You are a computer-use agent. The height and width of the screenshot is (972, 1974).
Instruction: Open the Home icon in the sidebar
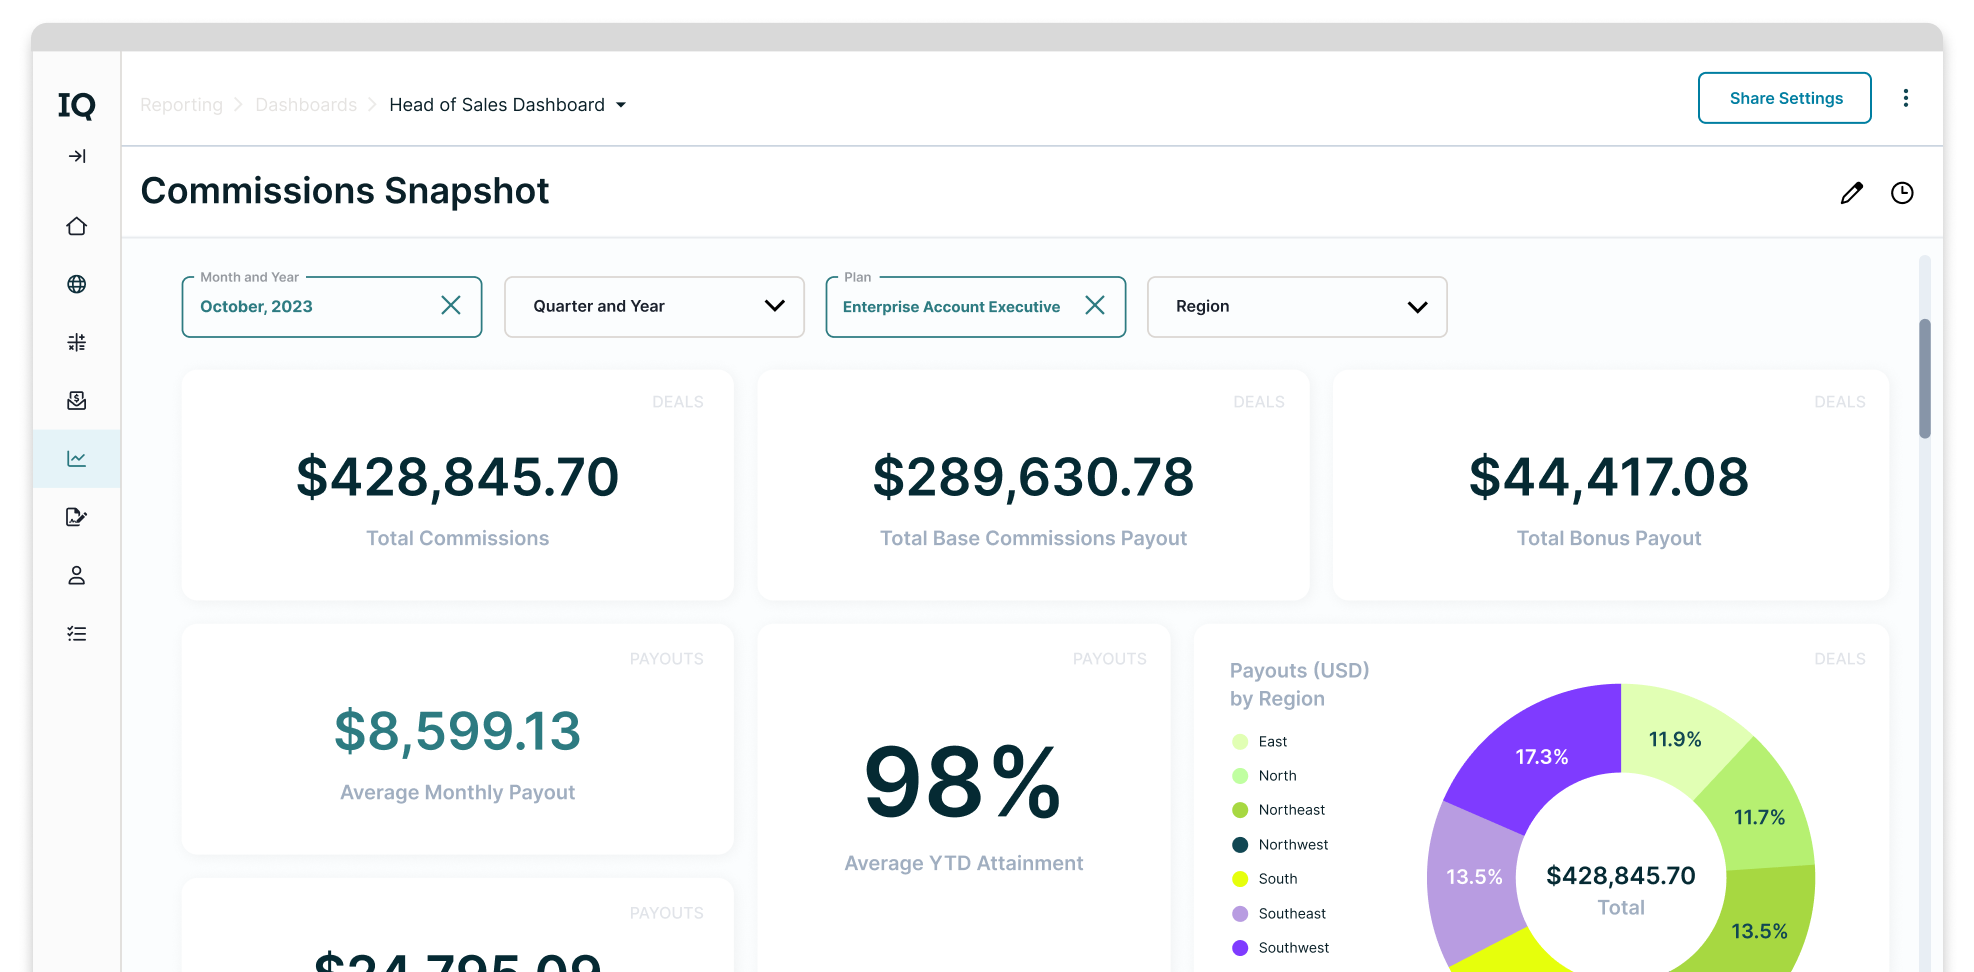coord(76,226)
